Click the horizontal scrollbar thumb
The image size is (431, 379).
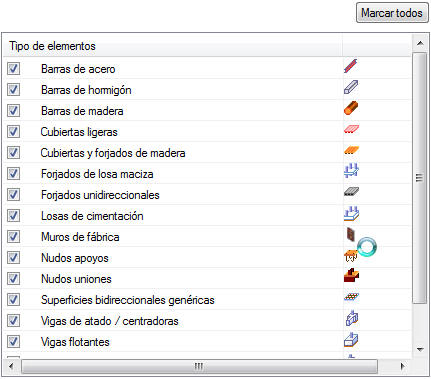(x=199, y=366)
